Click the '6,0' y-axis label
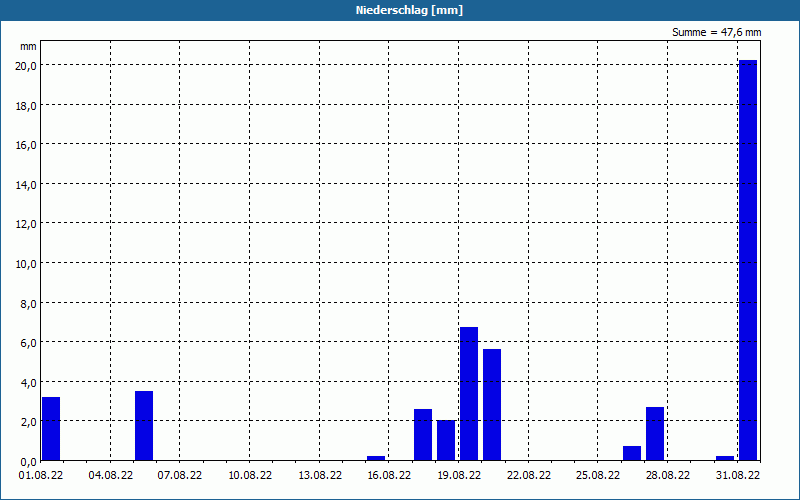The height and width of the screenshot is (500, 800). [28, 343]
